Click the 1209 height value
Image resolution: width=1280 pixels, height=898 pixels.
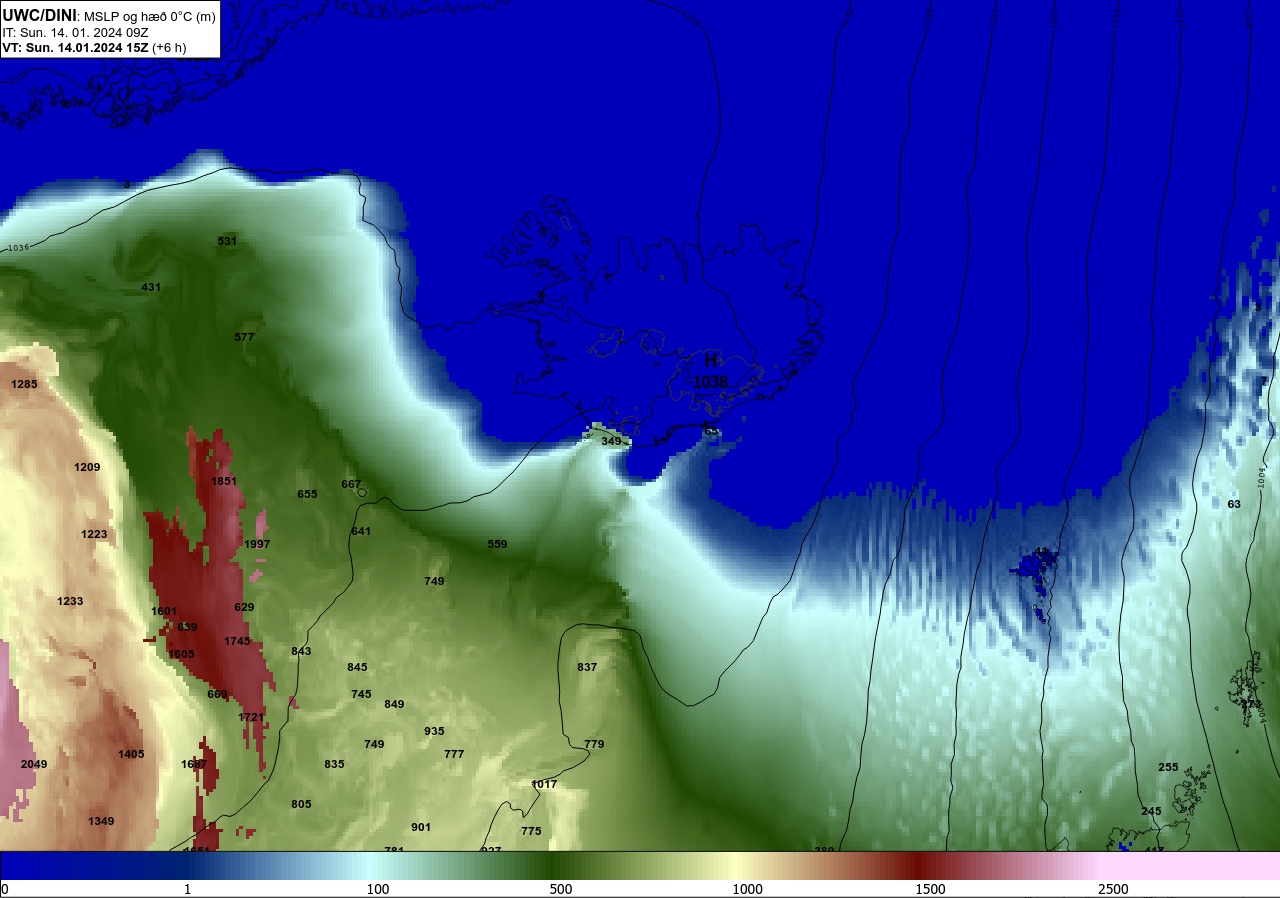(87, 467)
